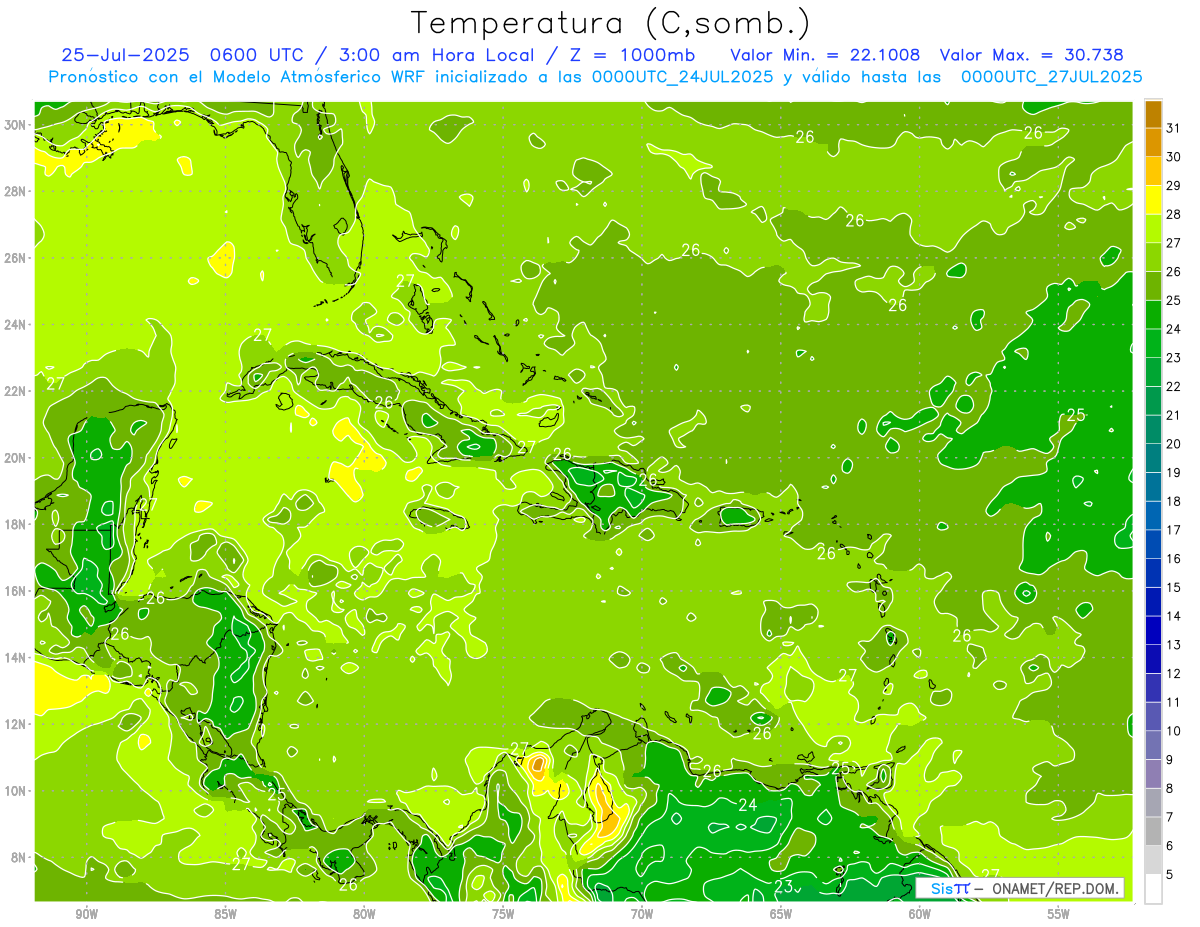
Task: Click the 8N latitude axis label
Action: (19, 858)
